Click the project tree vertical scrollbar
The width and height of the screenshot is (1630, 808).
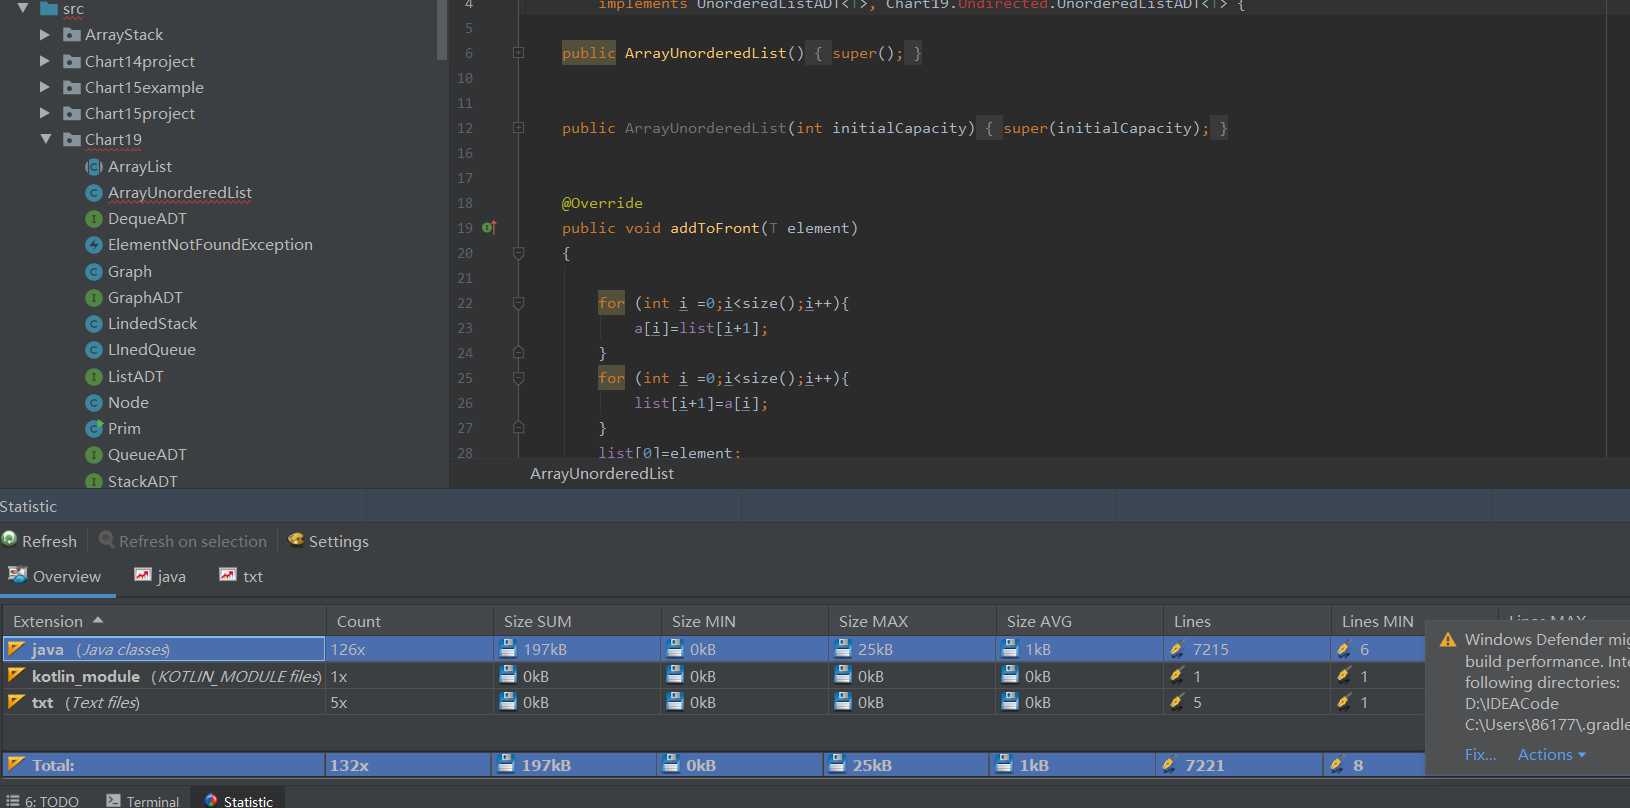tap(442, 30)
